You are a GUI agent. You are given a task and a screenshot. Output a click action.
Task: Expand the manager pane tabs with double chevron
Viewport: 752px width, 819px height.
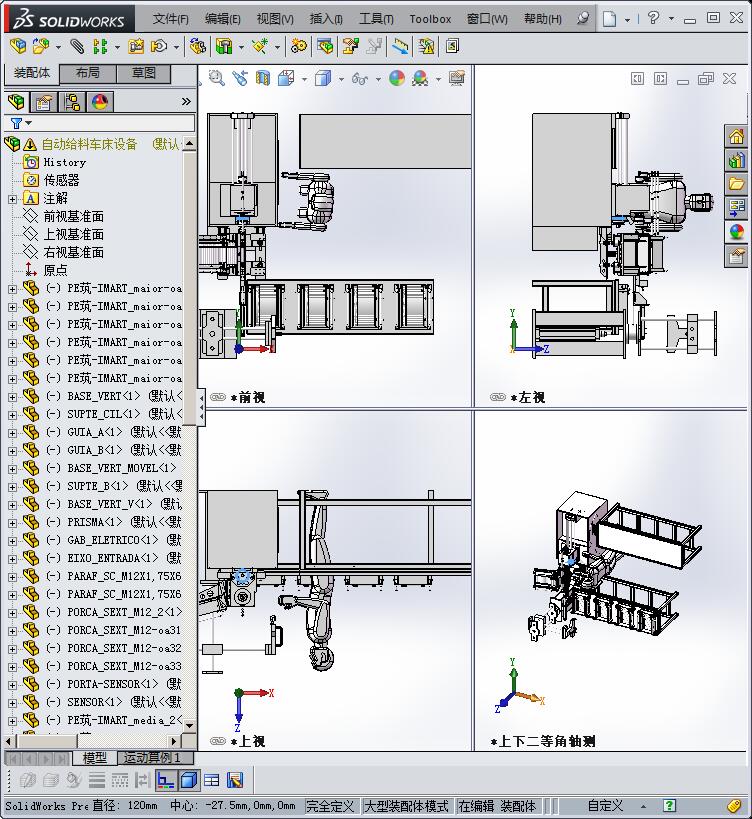(186, 101)
